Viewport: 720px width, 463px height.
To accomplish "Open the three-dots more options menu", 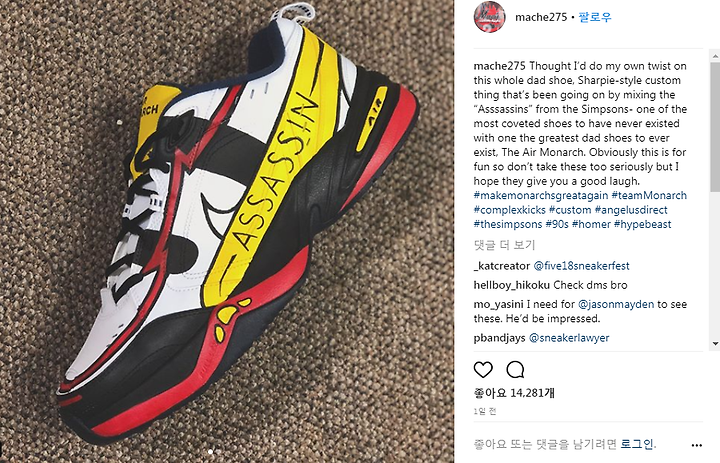I will pos(697,445).
